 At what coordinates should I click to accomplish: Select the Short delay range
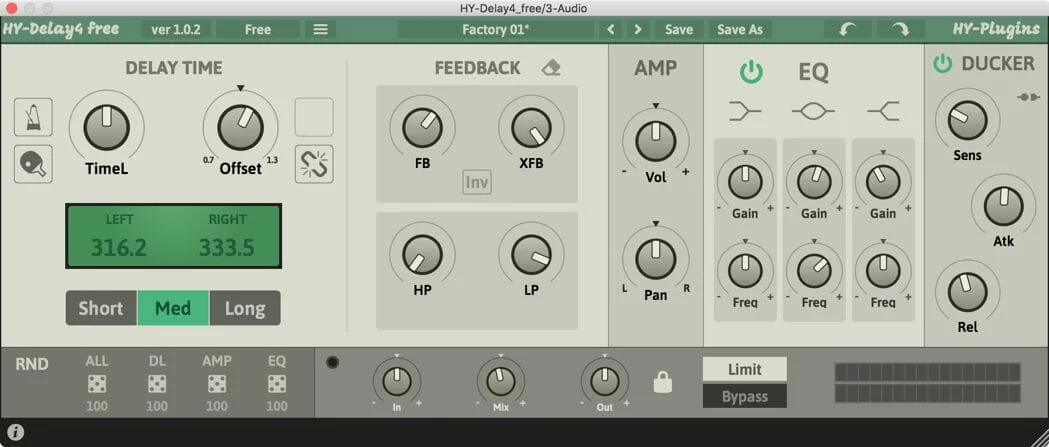101,308
